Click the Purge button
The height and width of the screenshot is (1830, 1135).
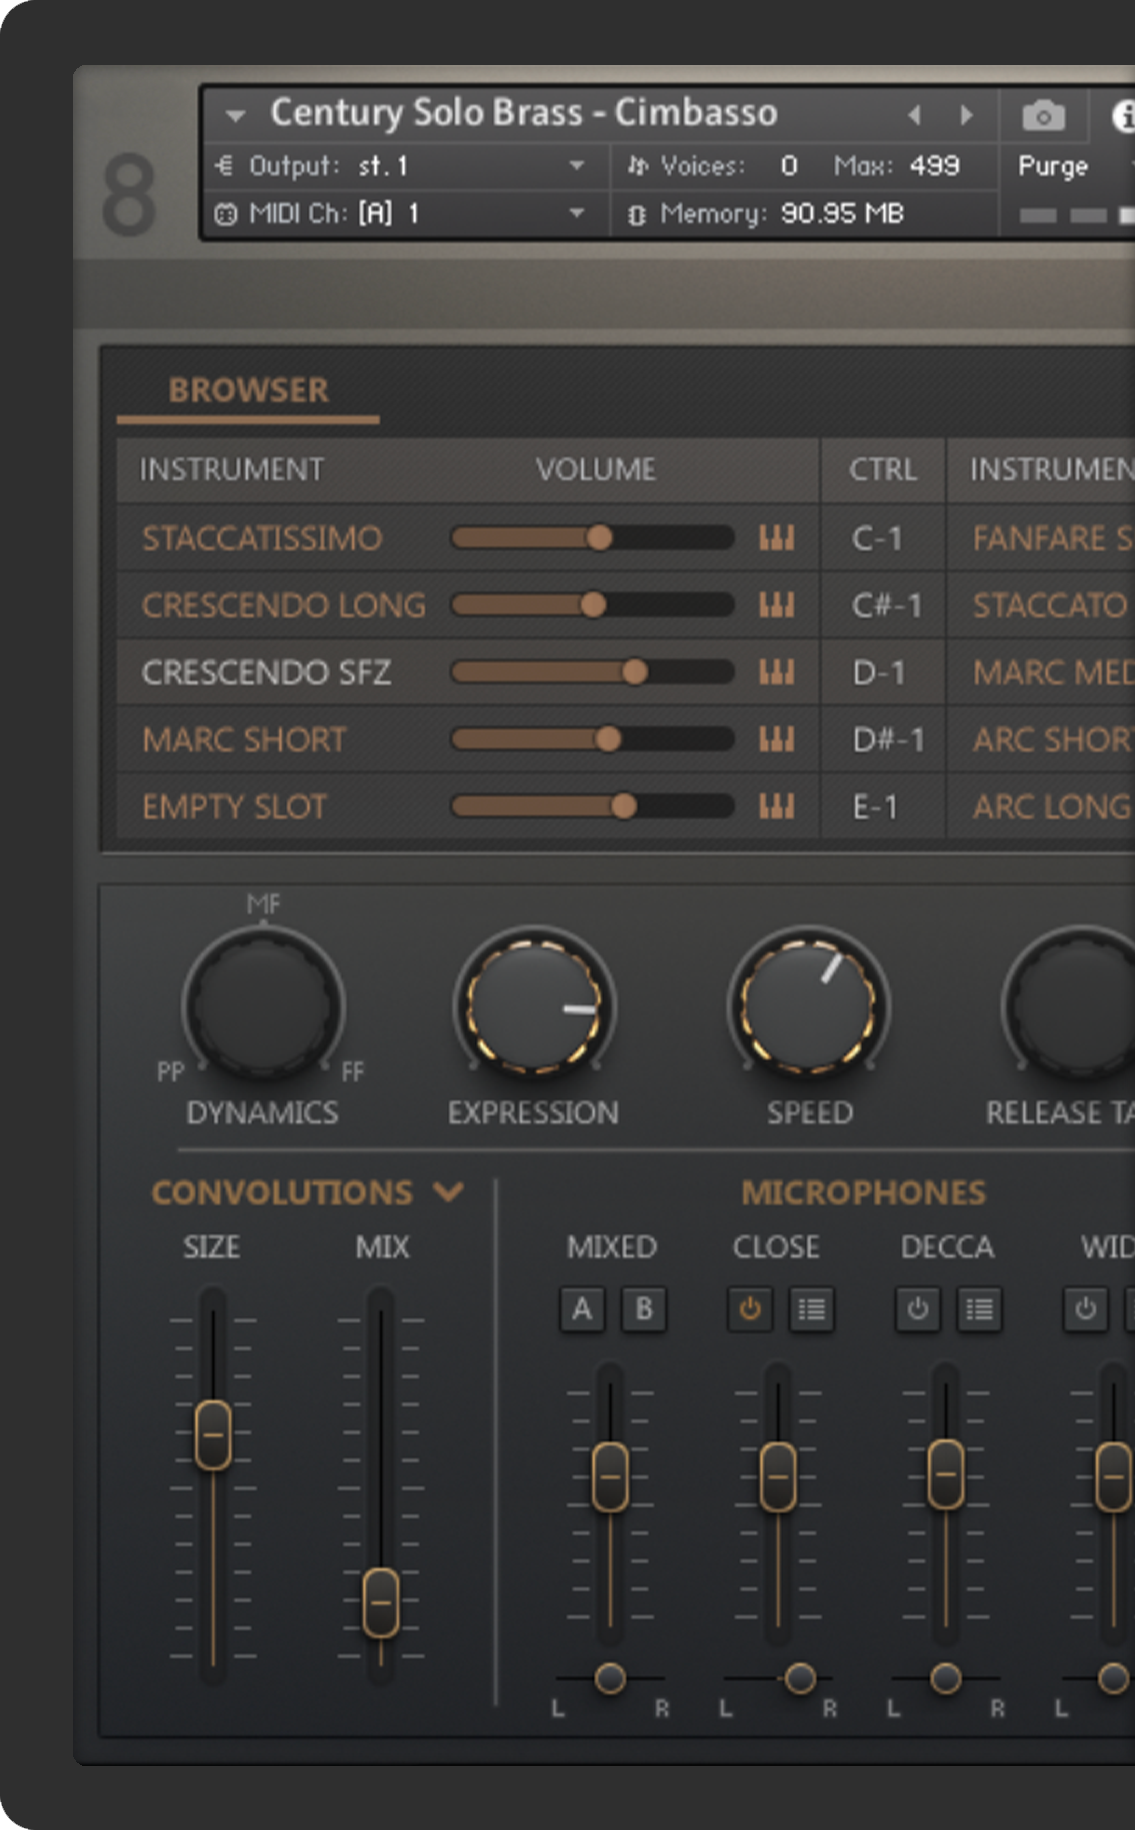coord(1052,166)
